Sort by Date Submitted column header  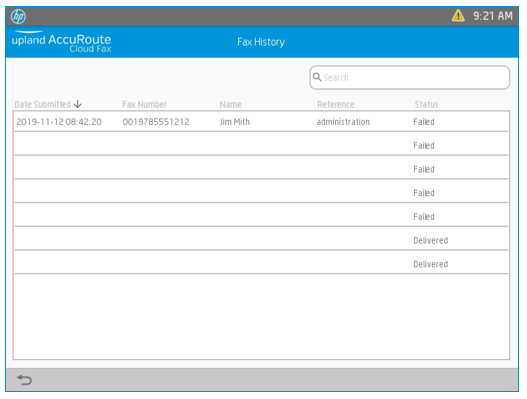click(43, 104)
